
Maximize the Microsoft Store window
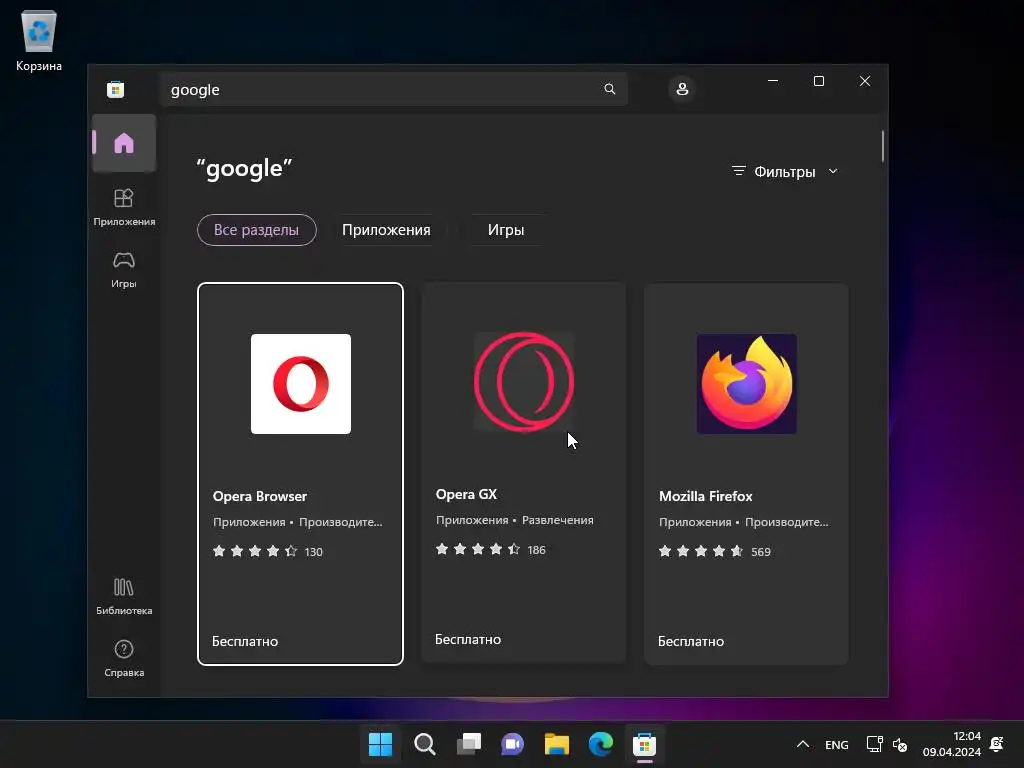(819, 81)
